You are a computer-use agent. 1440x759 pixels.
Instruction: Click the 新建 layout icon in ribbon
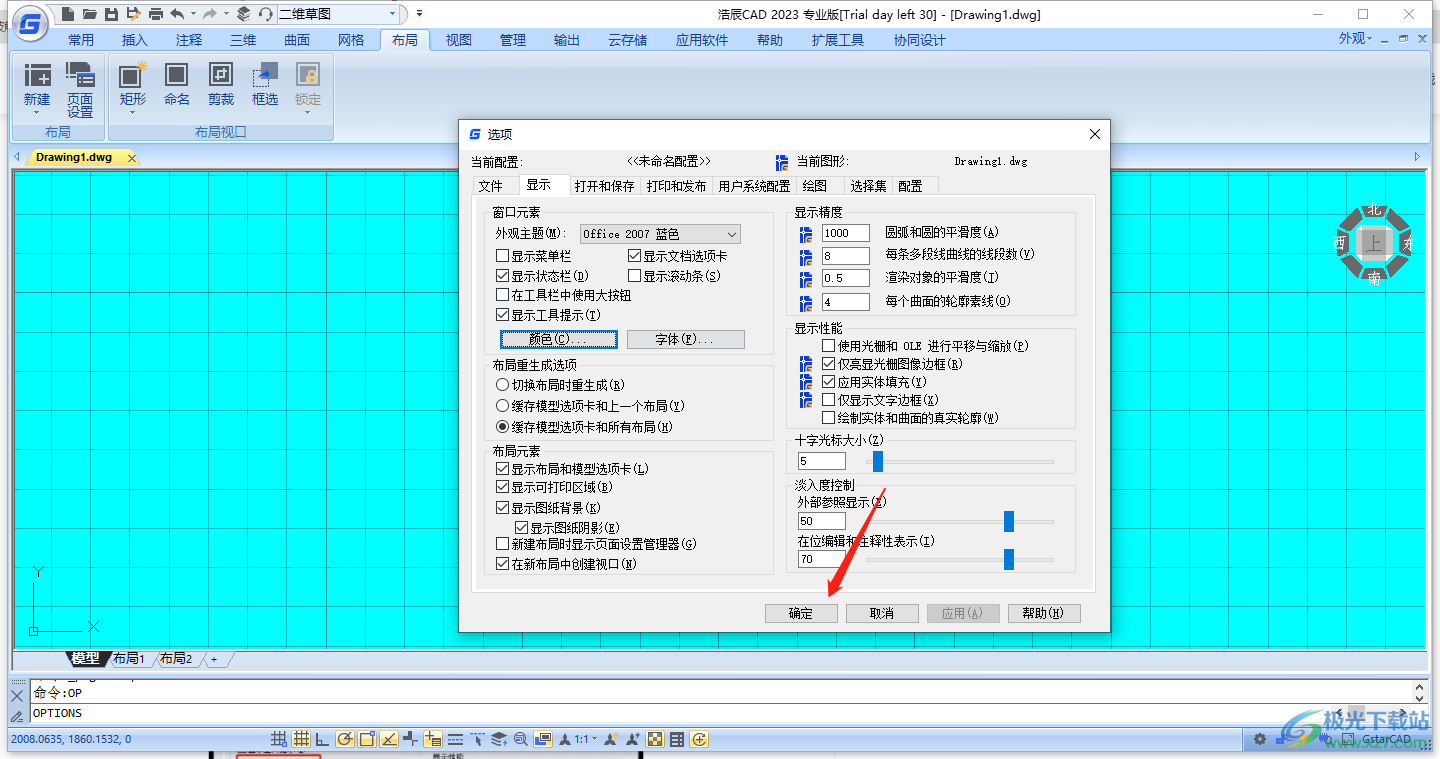pyautogui.click(x=37, y=75)
